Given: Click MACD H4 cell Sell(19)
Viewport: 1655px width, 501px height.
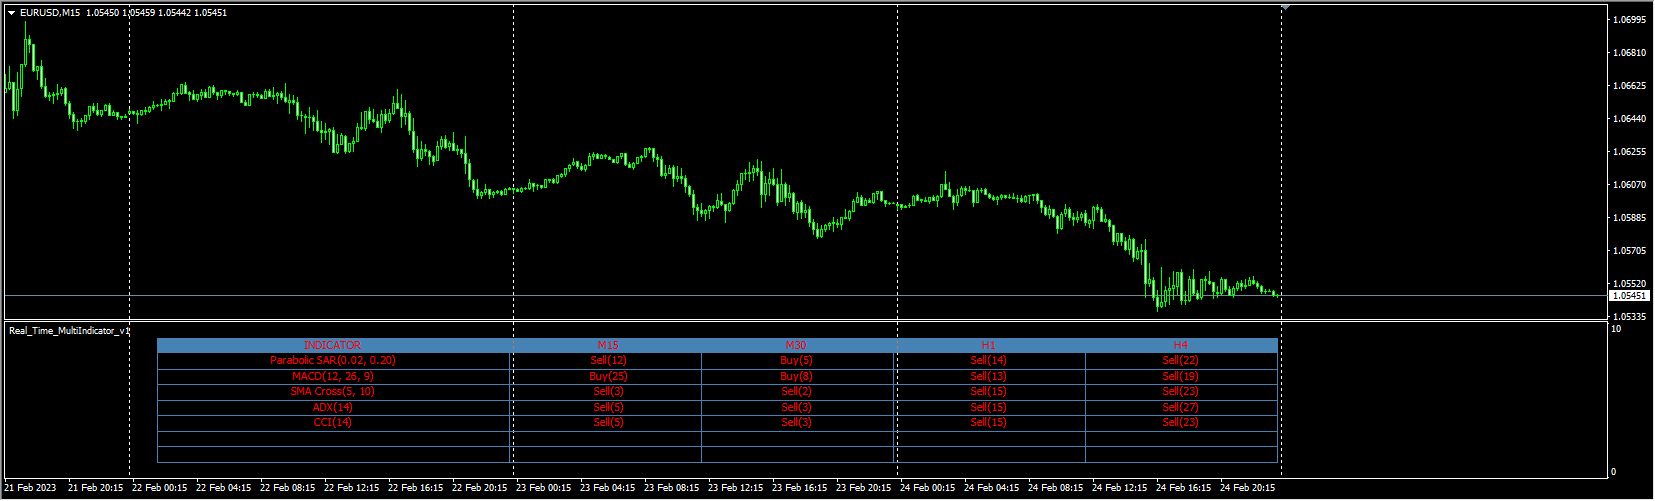Looking at the screenshot, I should coord(1181,376).
